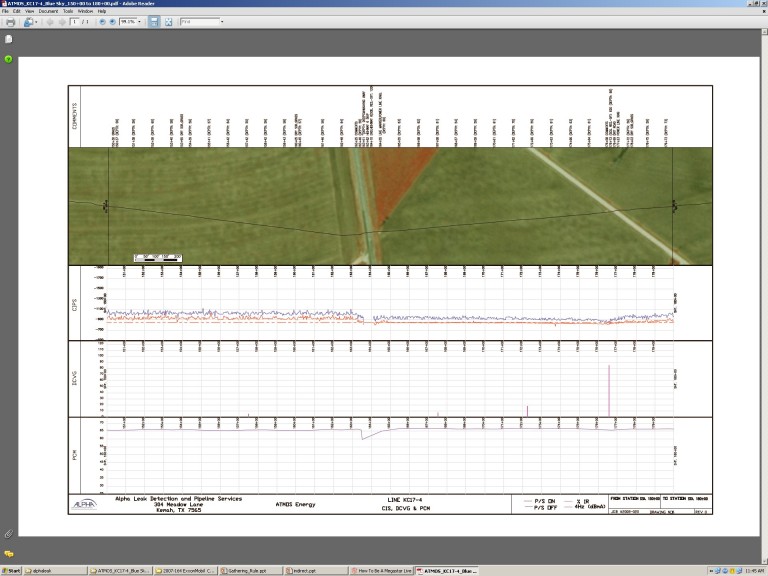
Task: Click the system tray clock
Action: click(x=755, y=571)
